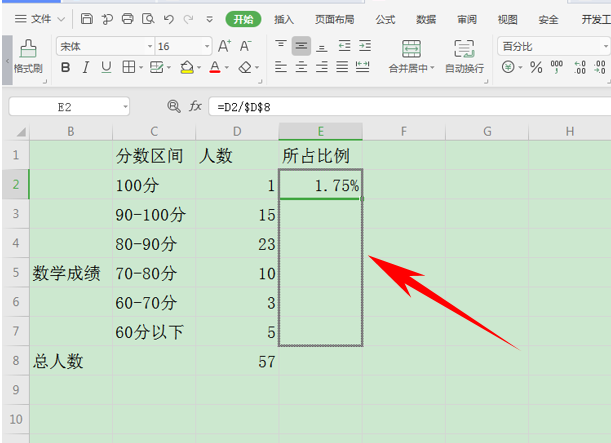The width and height of the screenshot is (611, 443).
Task: Open the 文件 menu dropdown arrow
Action: click(x=61, y=19)
